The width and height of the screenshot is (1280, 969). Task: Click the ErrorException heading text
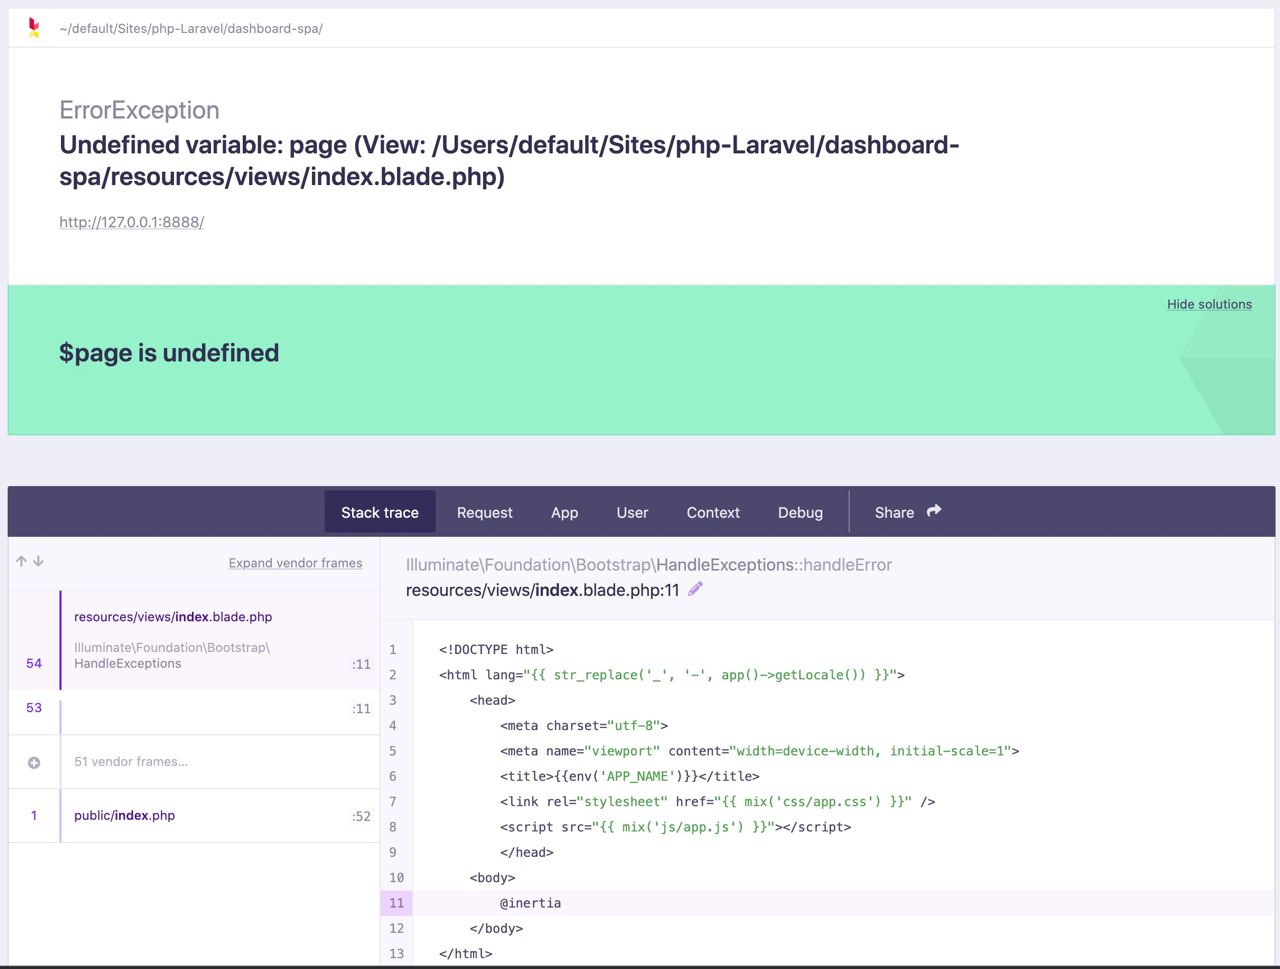tap(139, 110)
